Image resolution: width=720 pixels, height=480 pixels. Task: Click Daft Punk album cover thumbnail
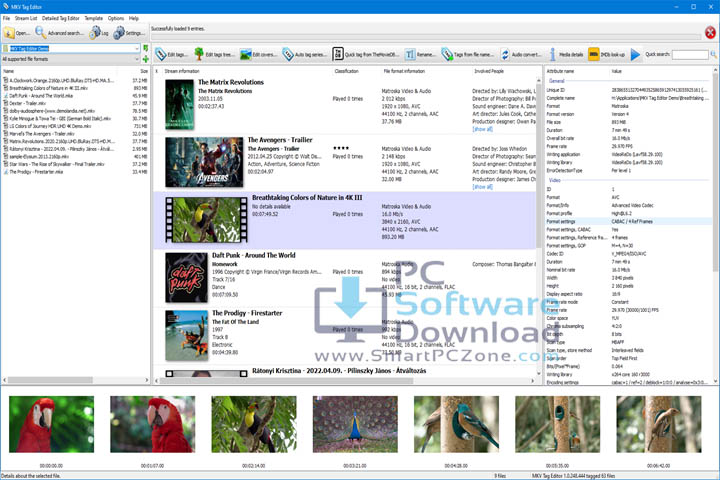pos(186,277)
